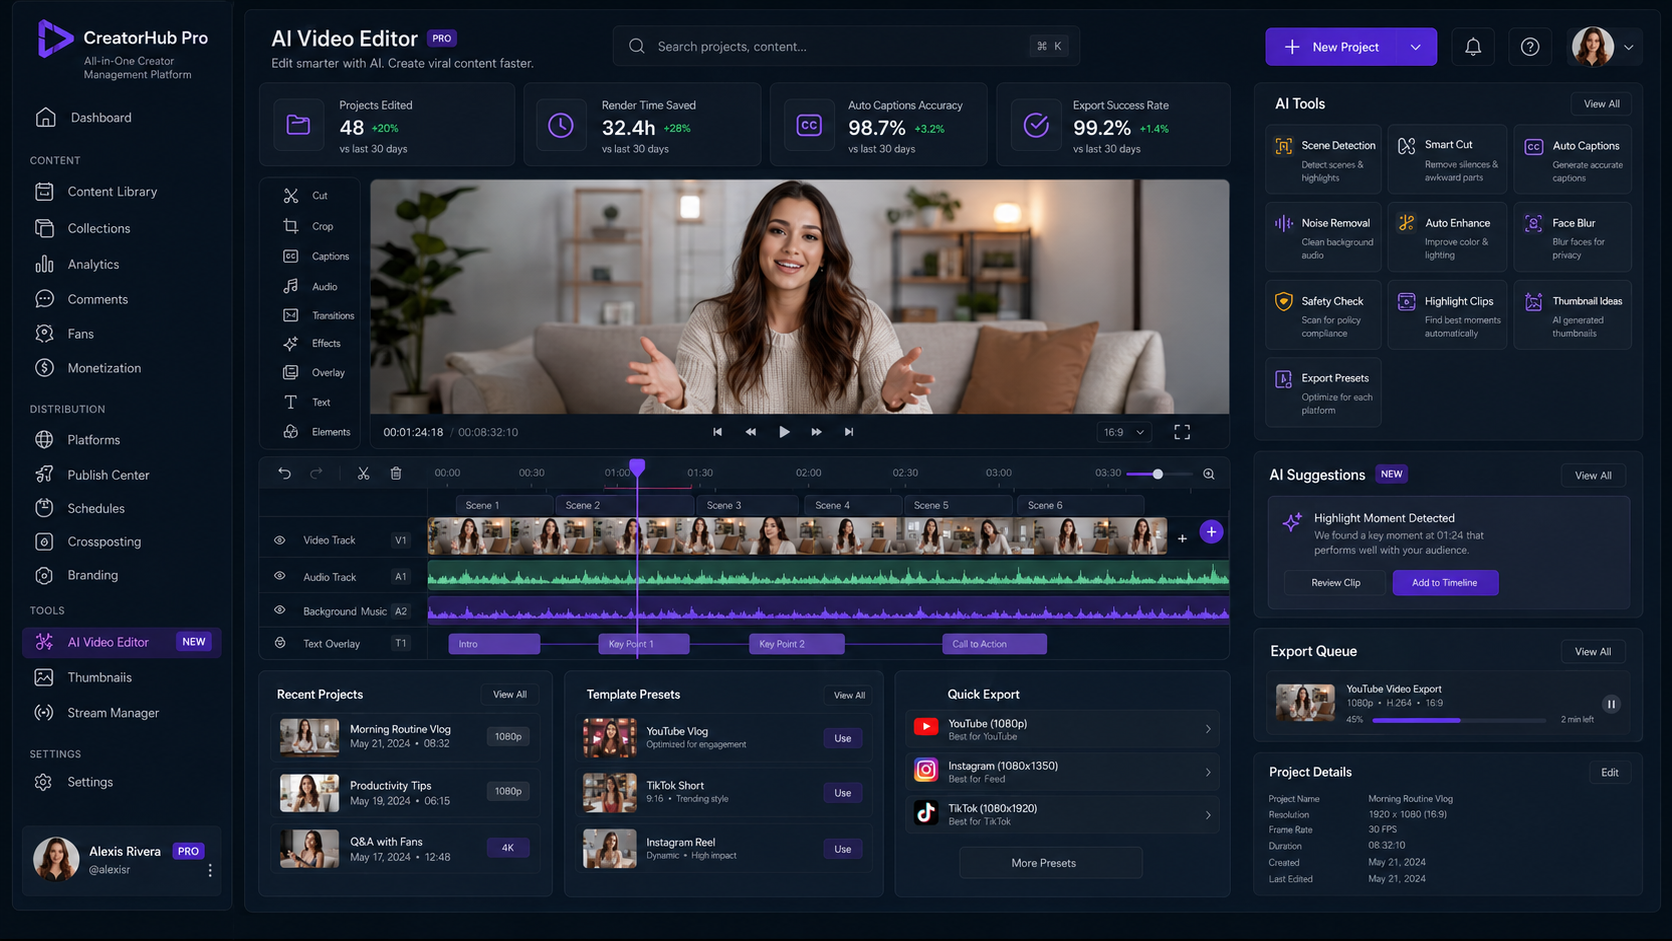1672x941 pixels.
Task: Open the Elements tool
Action: (x=317, y=432)
